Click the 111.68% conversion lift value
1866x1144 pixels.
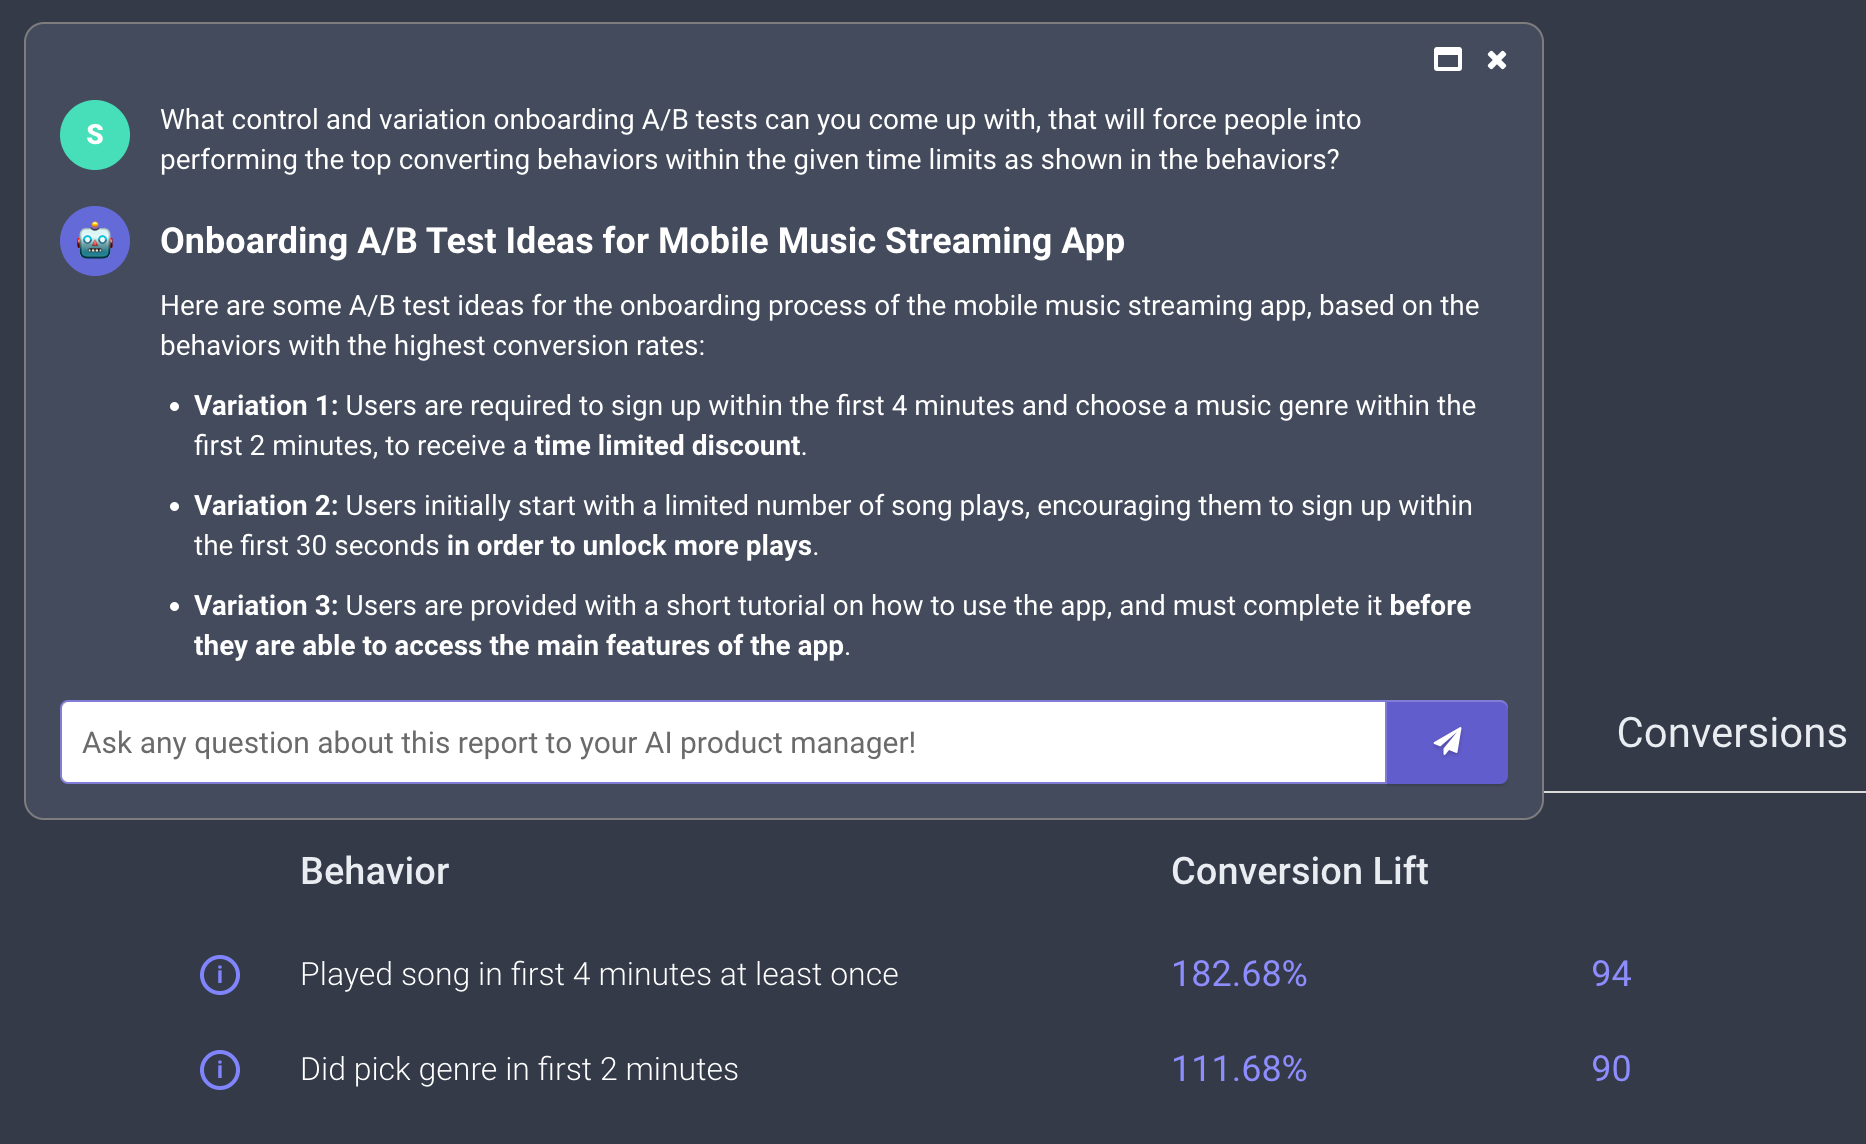coord(1239,1069)
